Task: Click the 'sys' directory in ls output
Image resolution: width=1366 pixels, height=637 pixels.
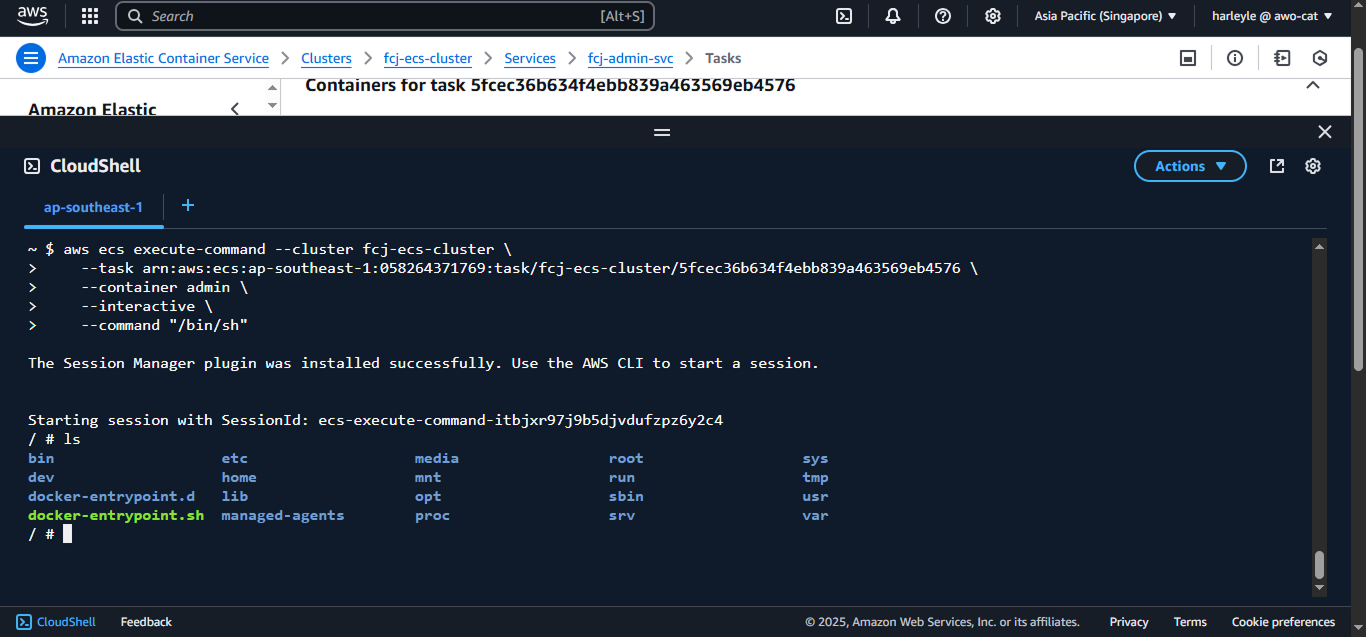Action: pyautogui.click(x=815, y=458)
